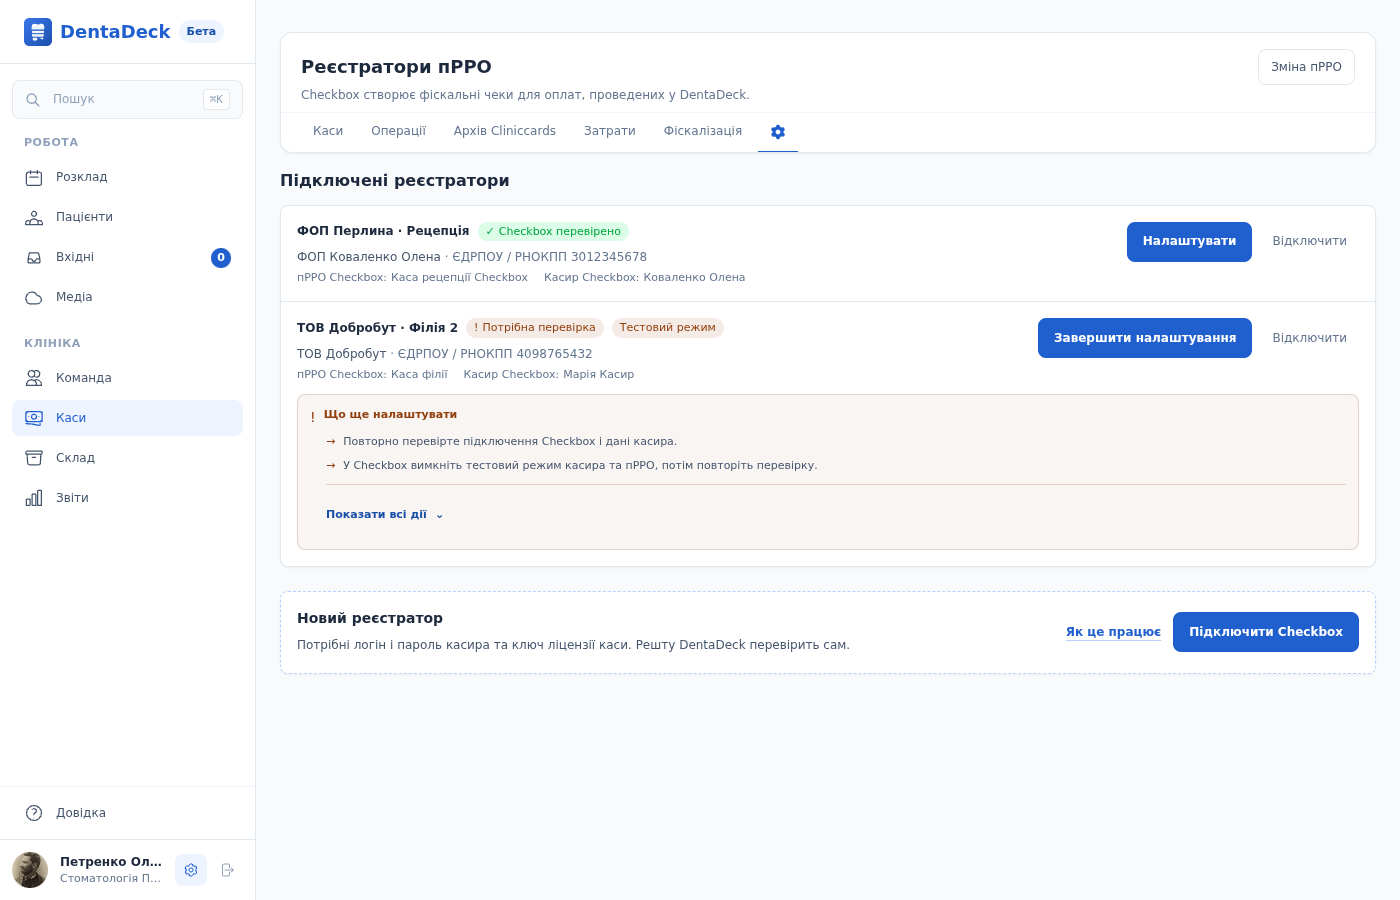
Task: Open Довідка question mark icon
Action: point(34,813)
